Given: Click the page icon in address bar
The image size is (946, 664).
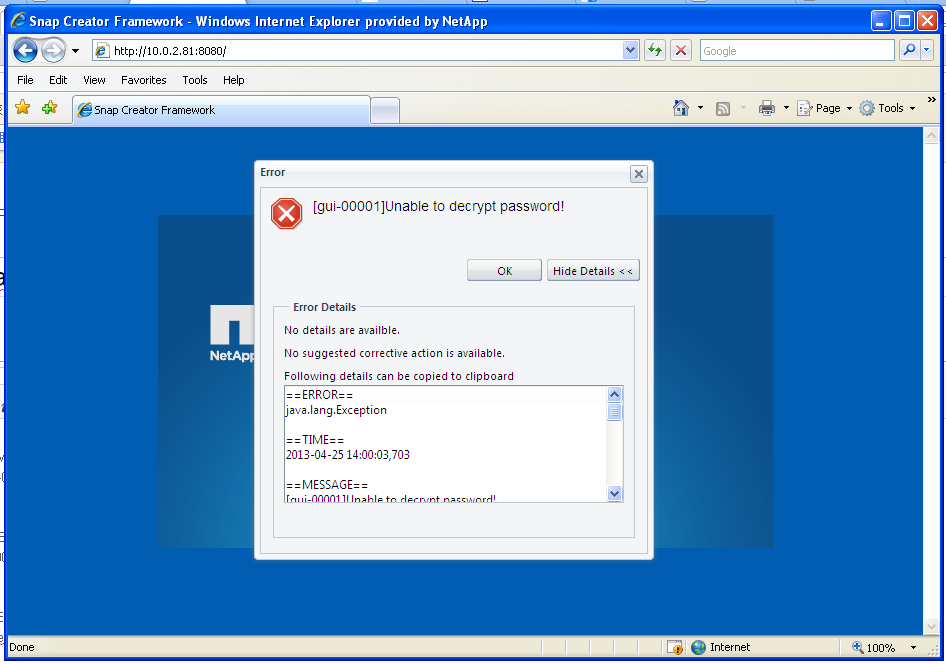Looking at the screenshot, I should coord(103,51).
